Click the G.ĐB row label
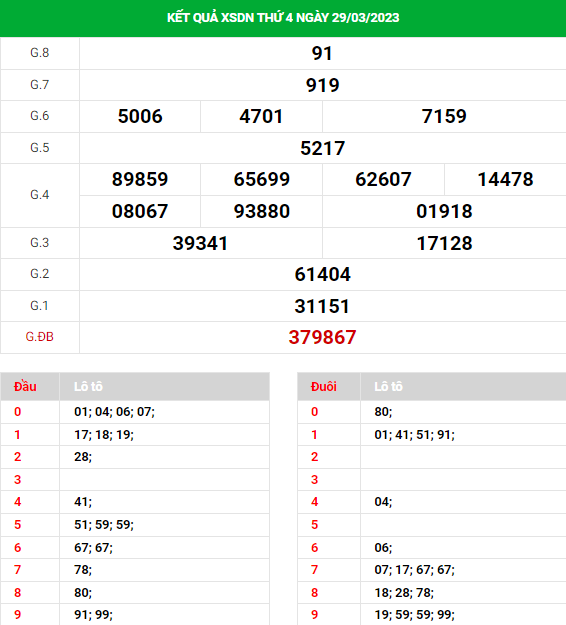The image size is (566, 625). pos(39,337)
